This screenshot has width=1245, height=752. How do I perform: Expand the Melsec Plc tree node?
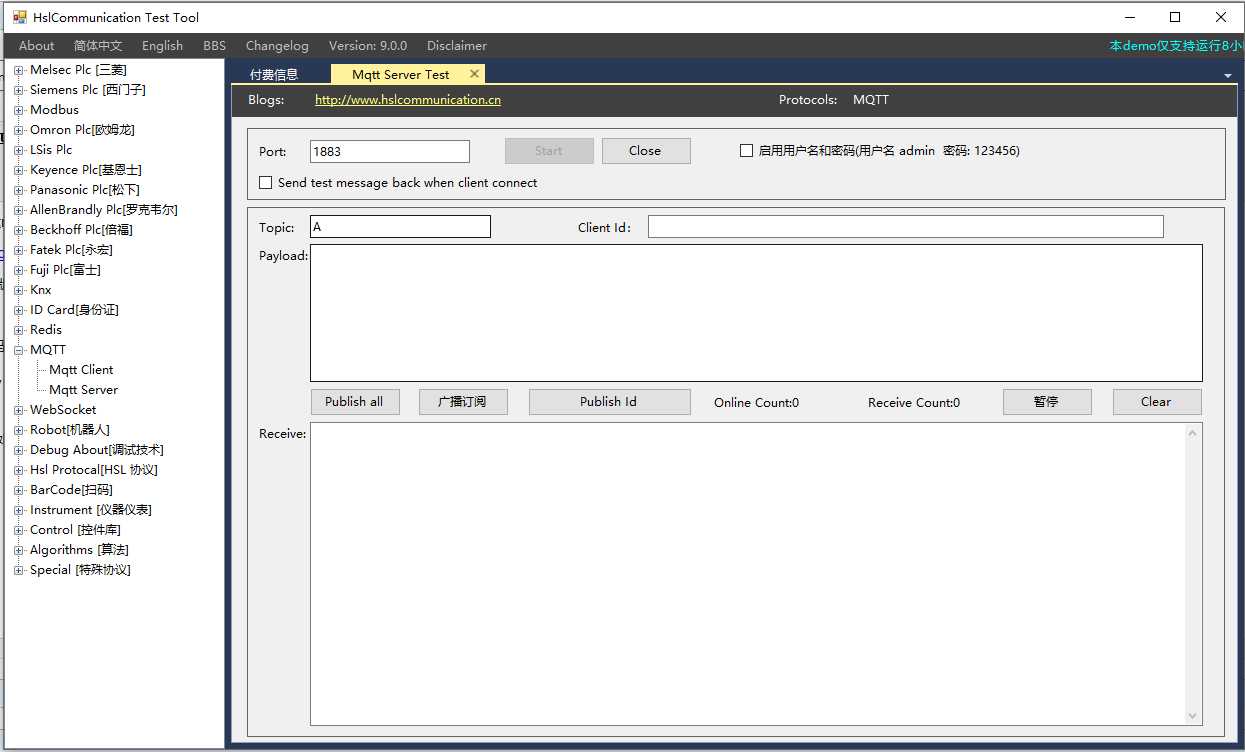point(19,70)
